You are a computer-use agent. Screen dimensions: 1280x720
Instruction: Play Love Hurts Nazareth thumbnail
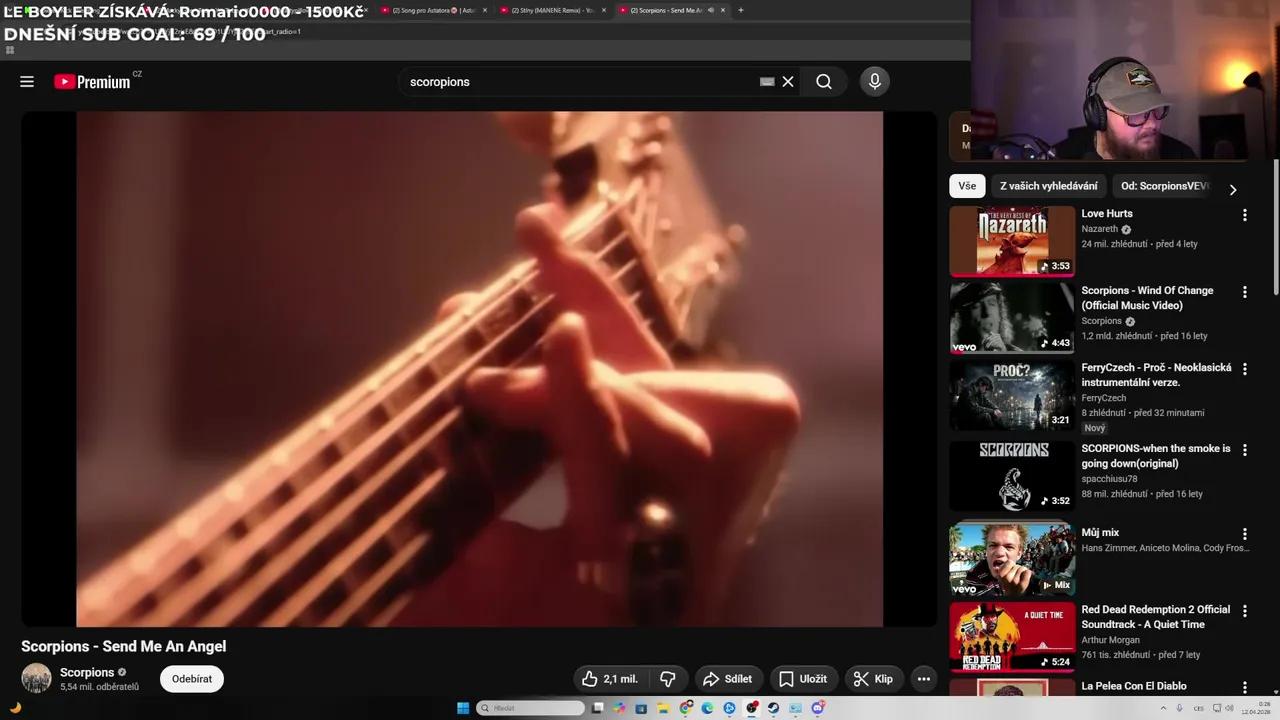tap(1012, 241)
